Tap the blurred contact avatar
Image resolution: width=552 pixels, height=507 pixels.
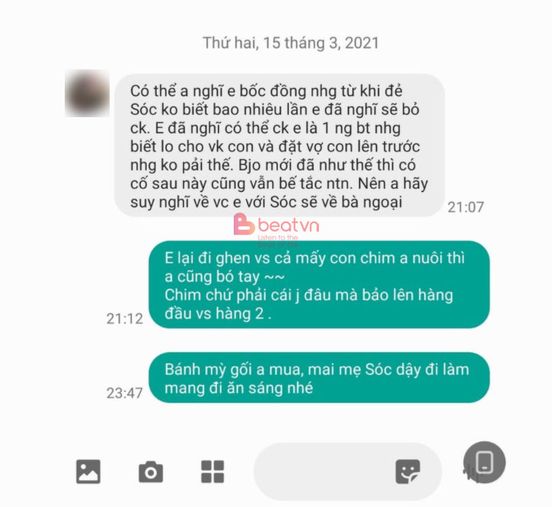(x=87, y=93)
